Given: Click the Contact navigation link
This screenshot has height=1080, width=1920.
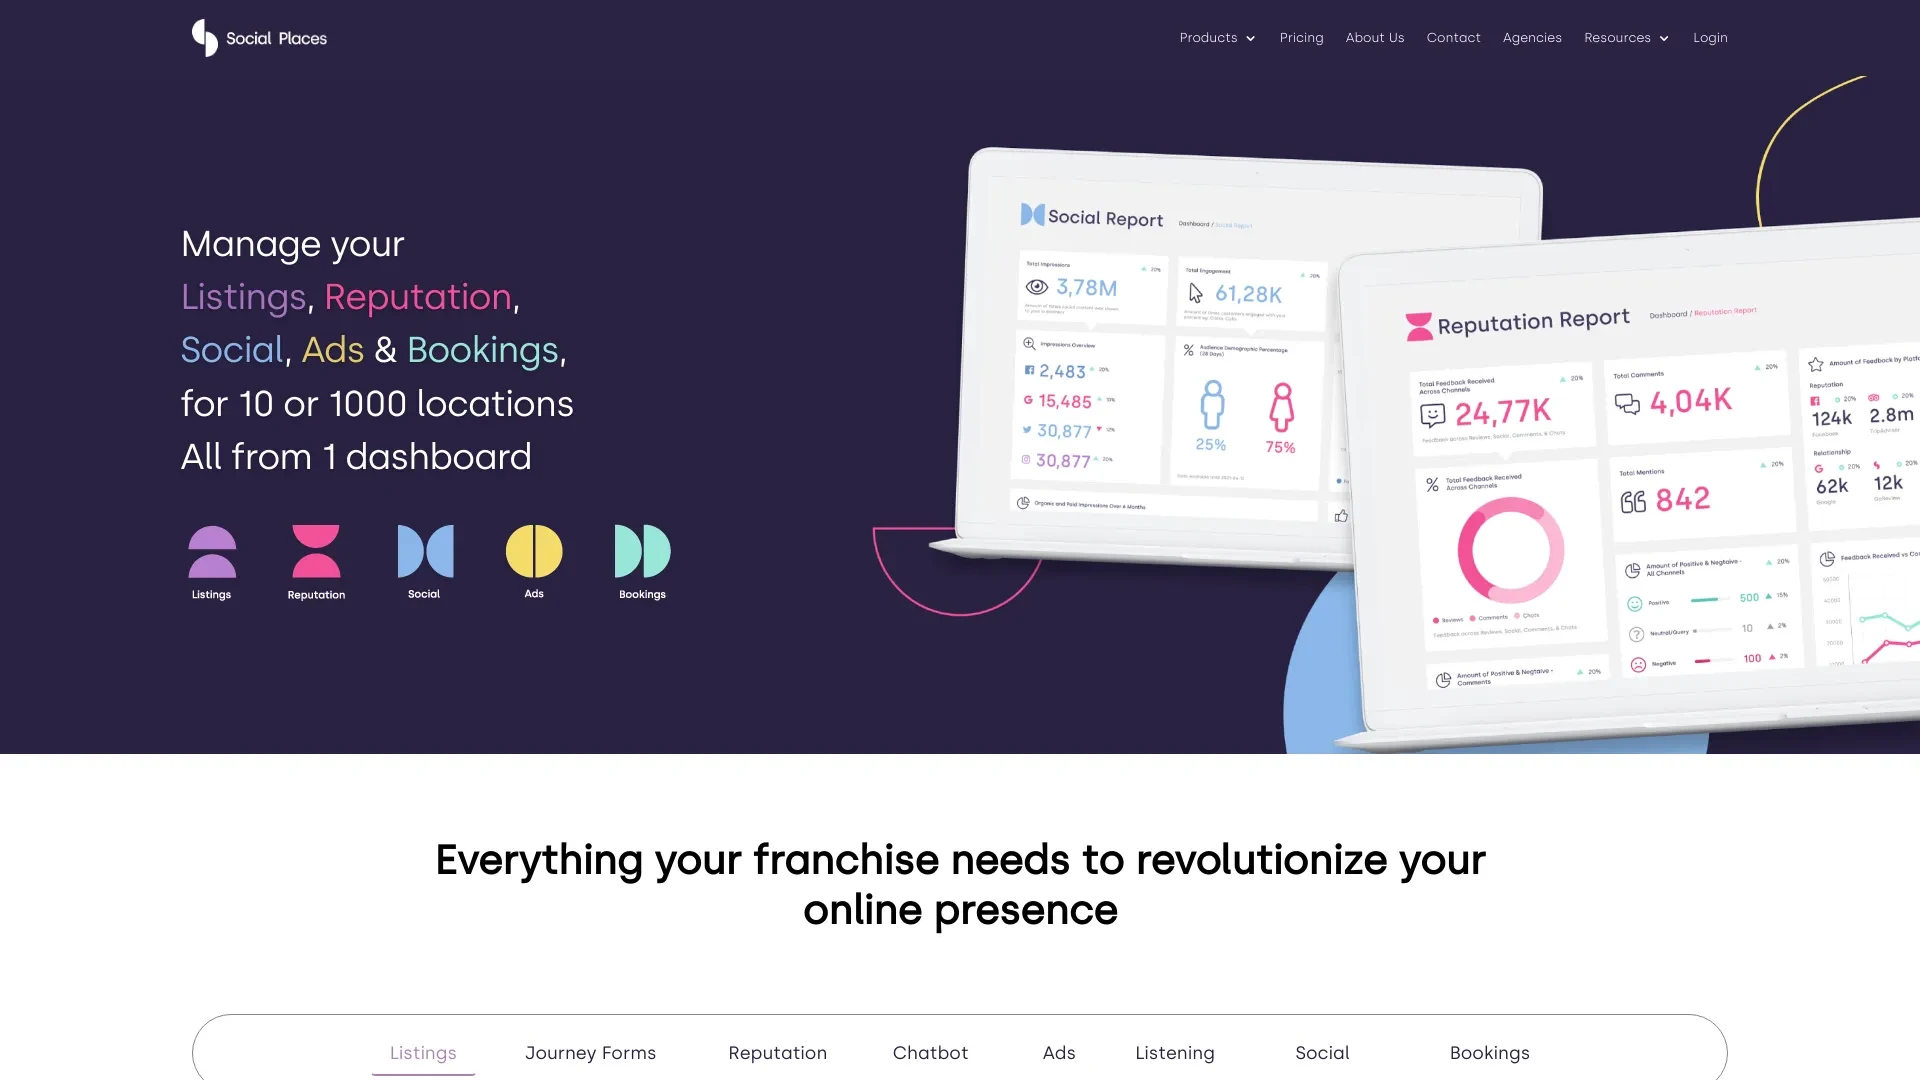Looking at the screenshot, I should pos(1453,37).
